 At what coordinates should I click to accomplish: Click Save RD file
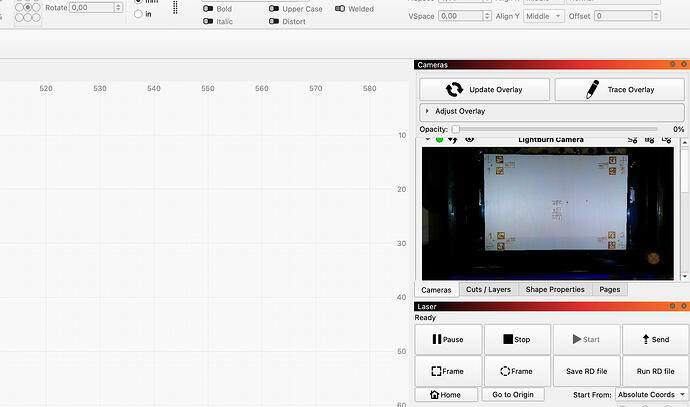click(587, 371)
